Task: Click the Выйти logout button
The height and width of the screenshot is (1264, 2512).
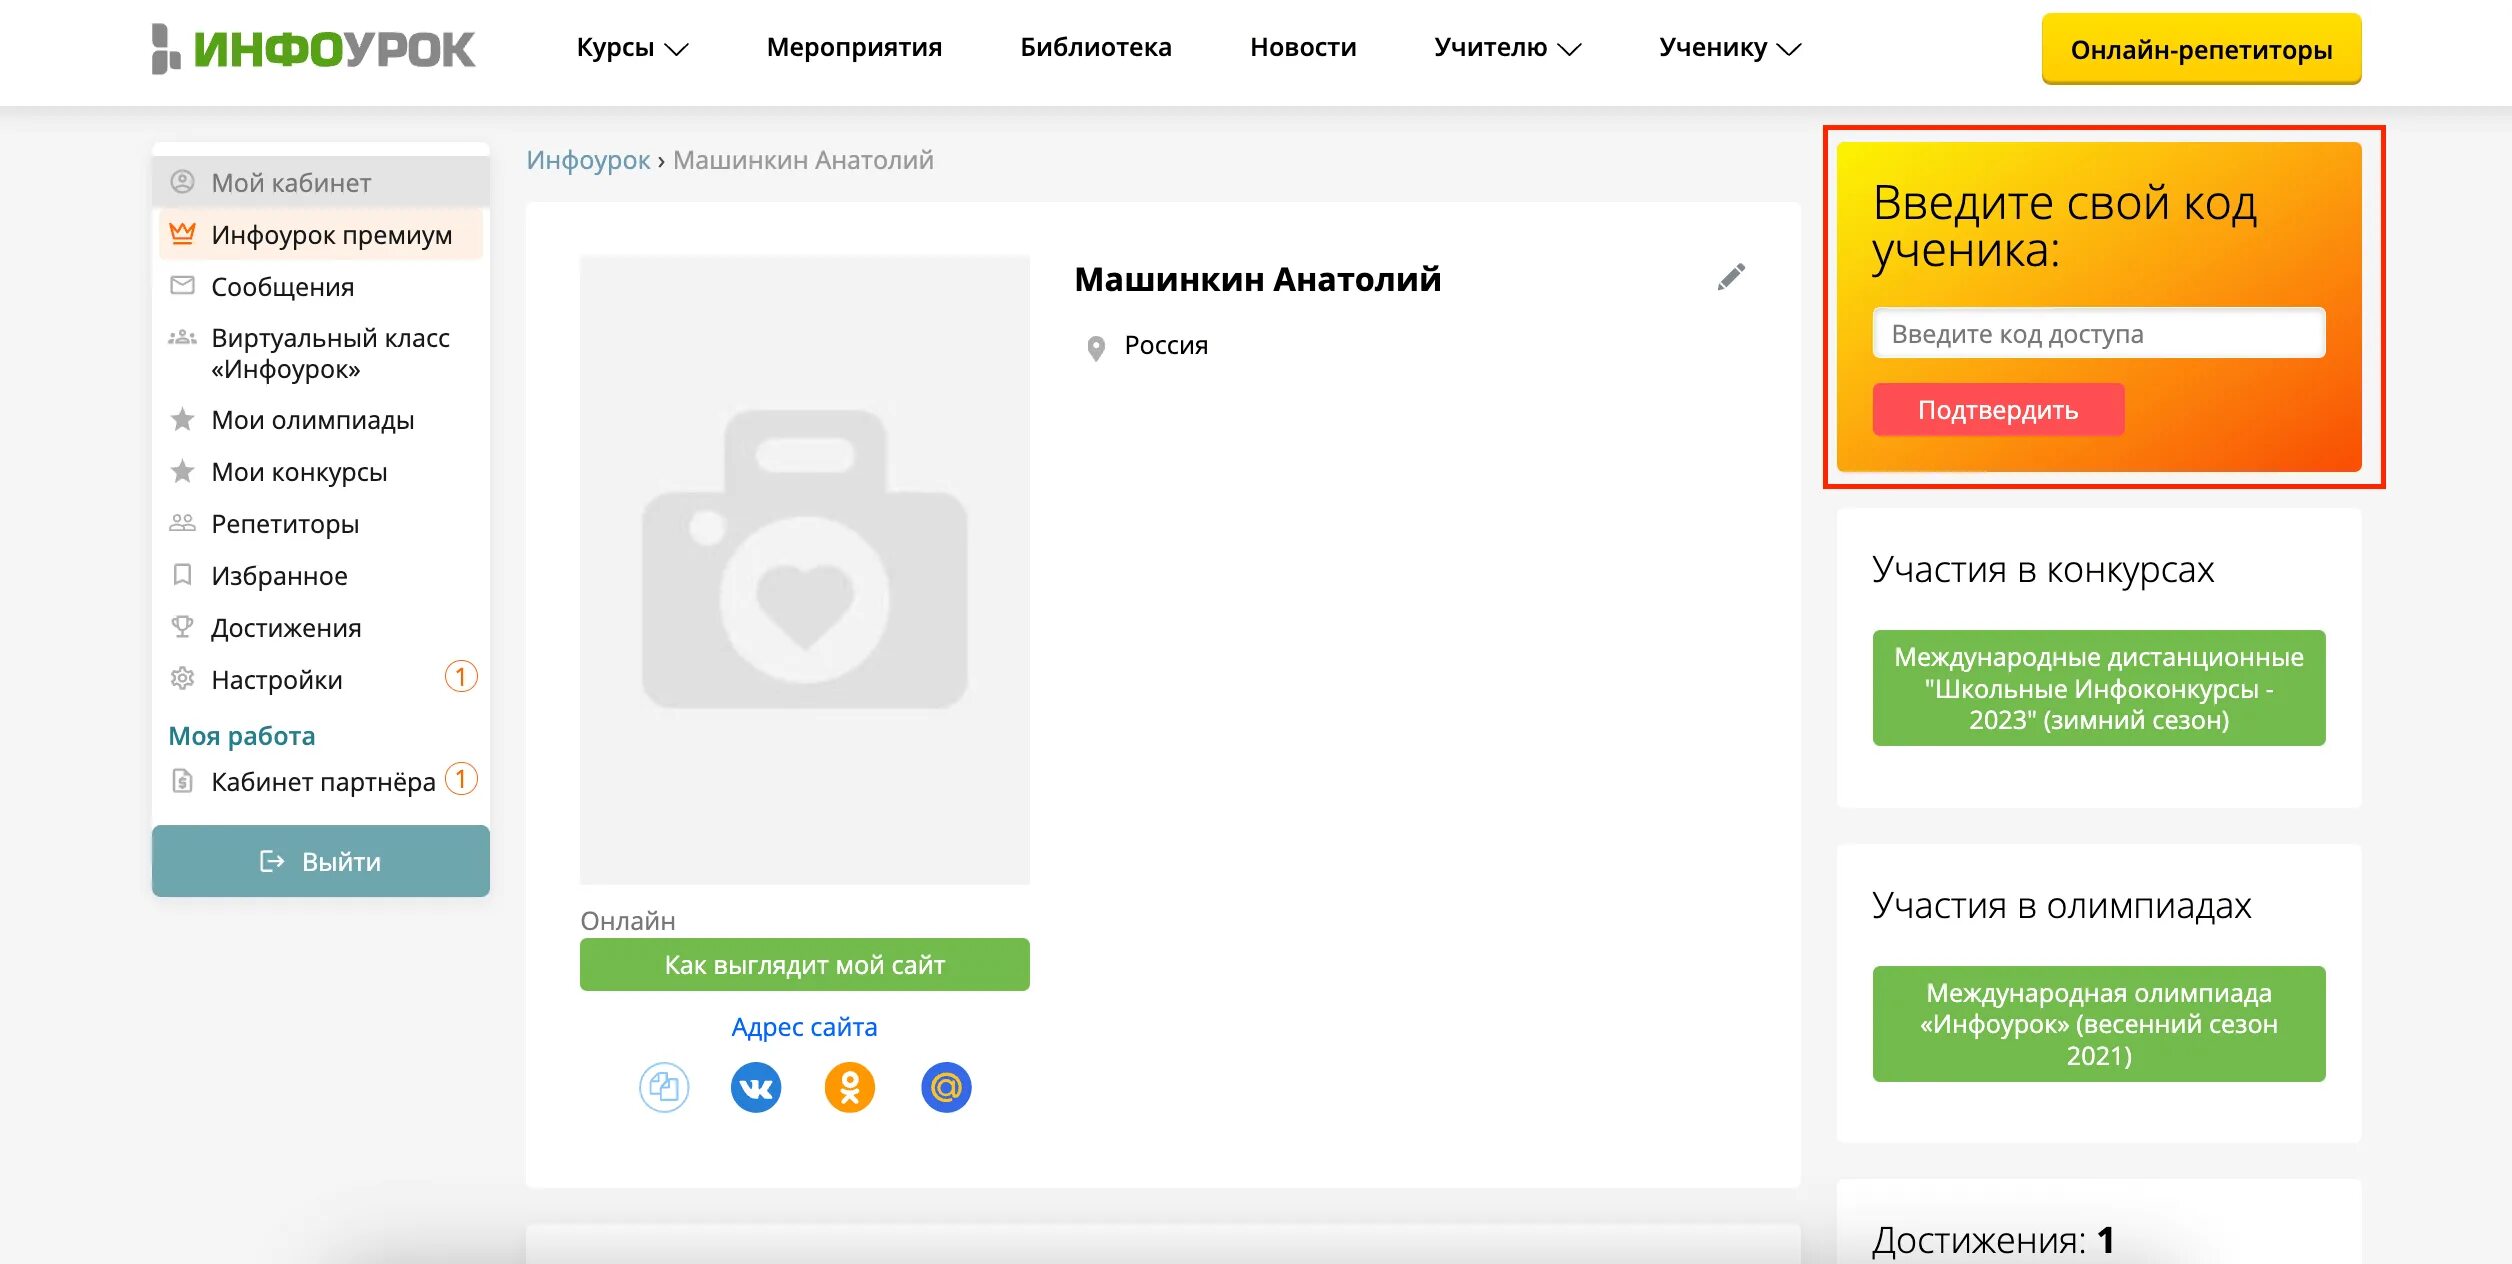Action: 320,861
